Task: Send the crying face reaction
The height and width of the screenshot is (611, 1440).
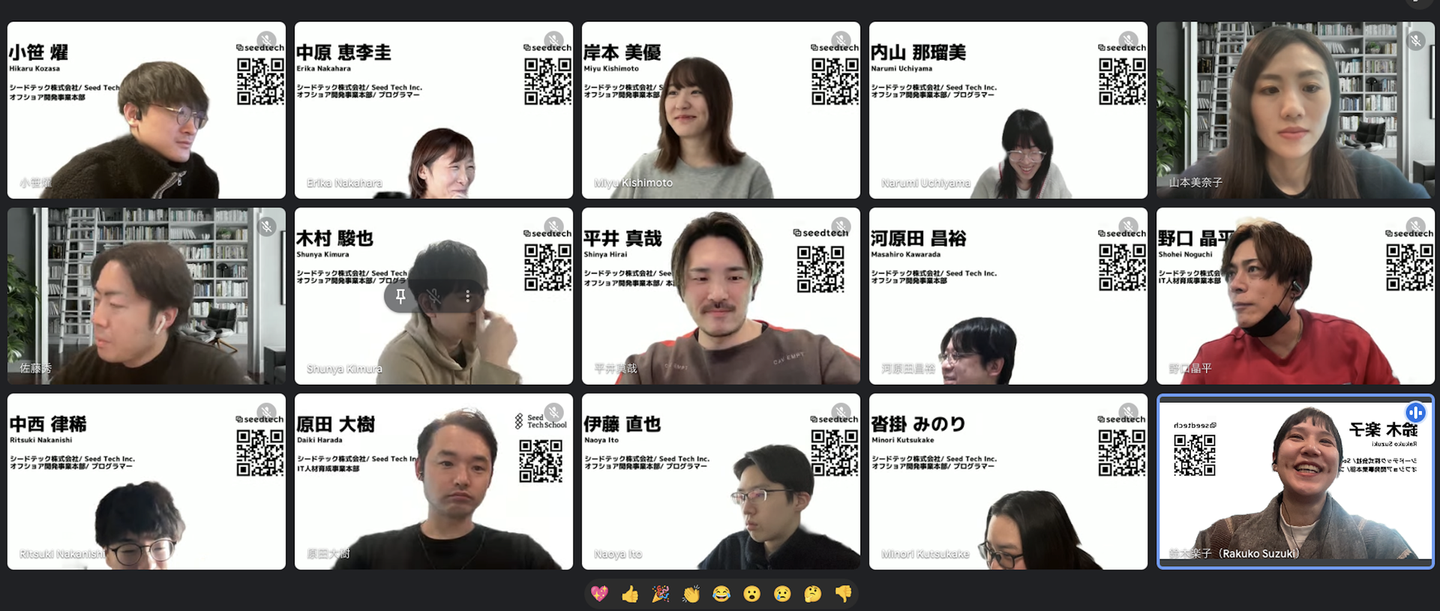Action: (x=782, y=594)
